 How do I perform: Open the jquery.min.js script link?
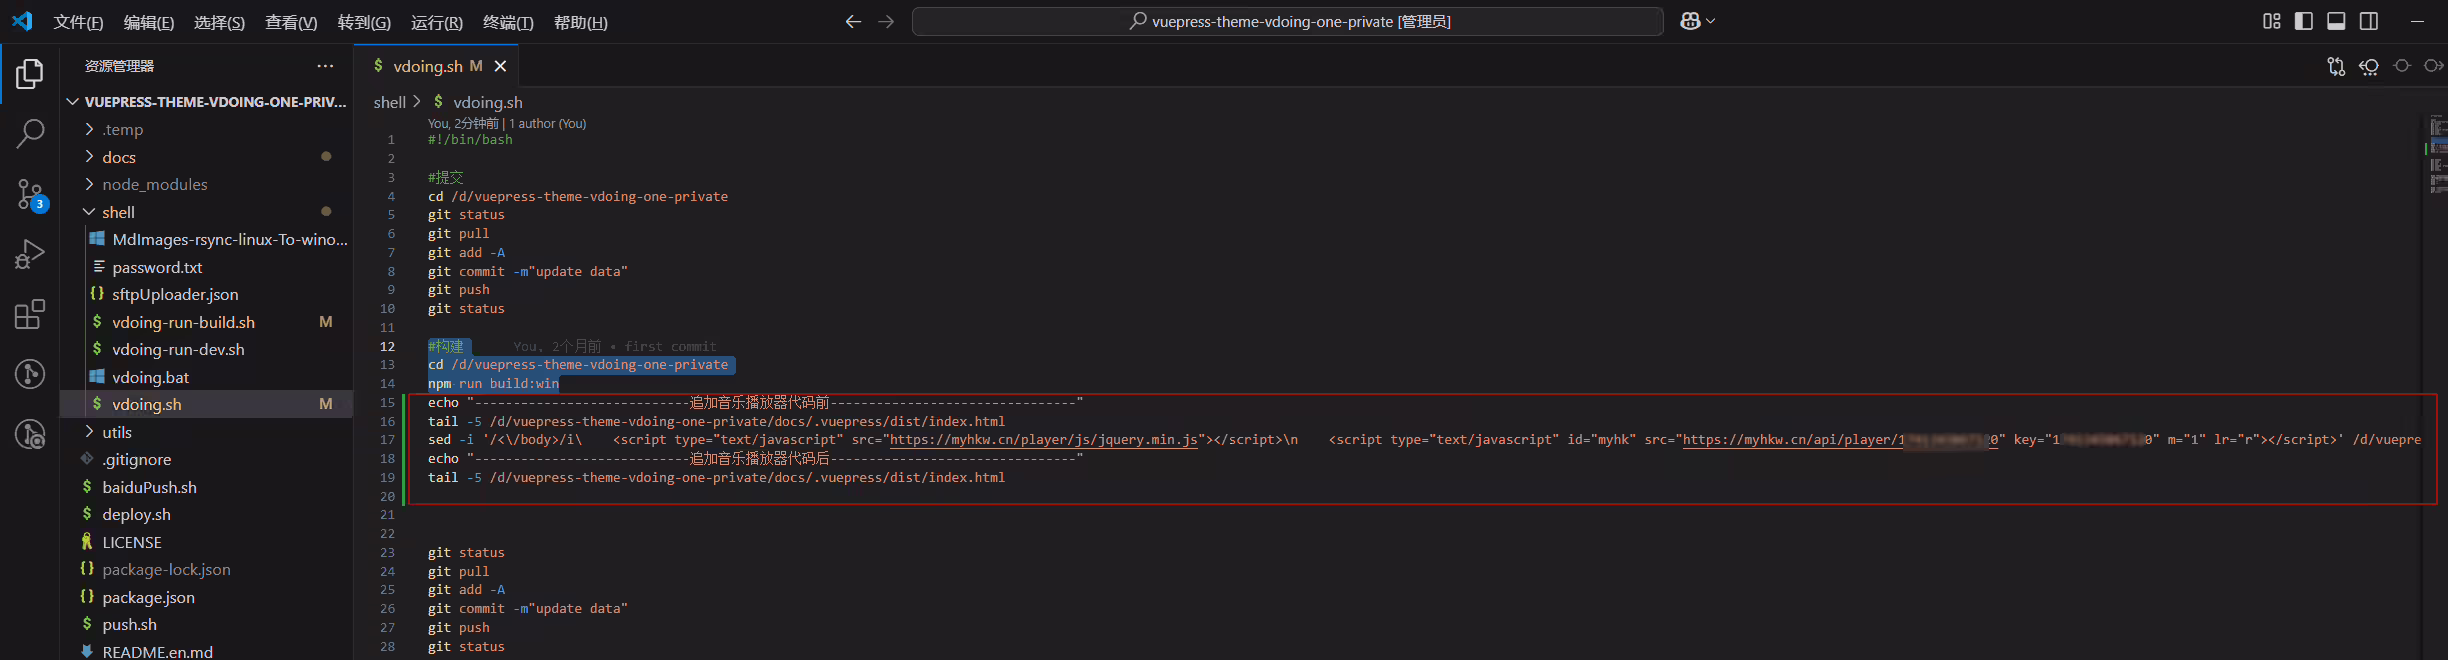point(1043,440)
